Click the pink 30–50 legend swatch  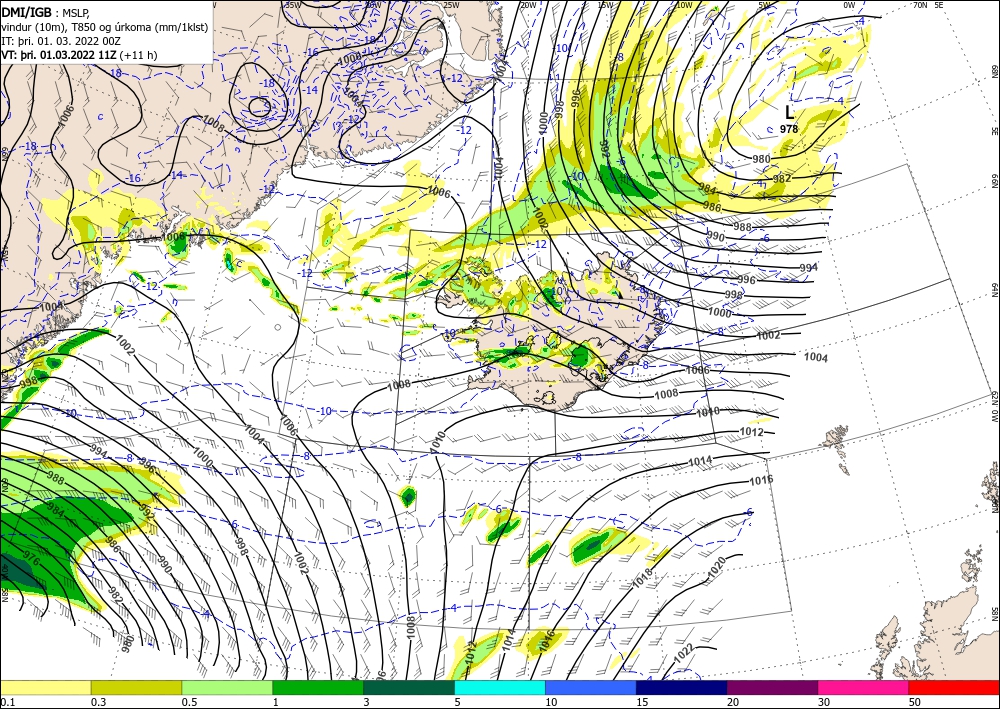(863, 687)
